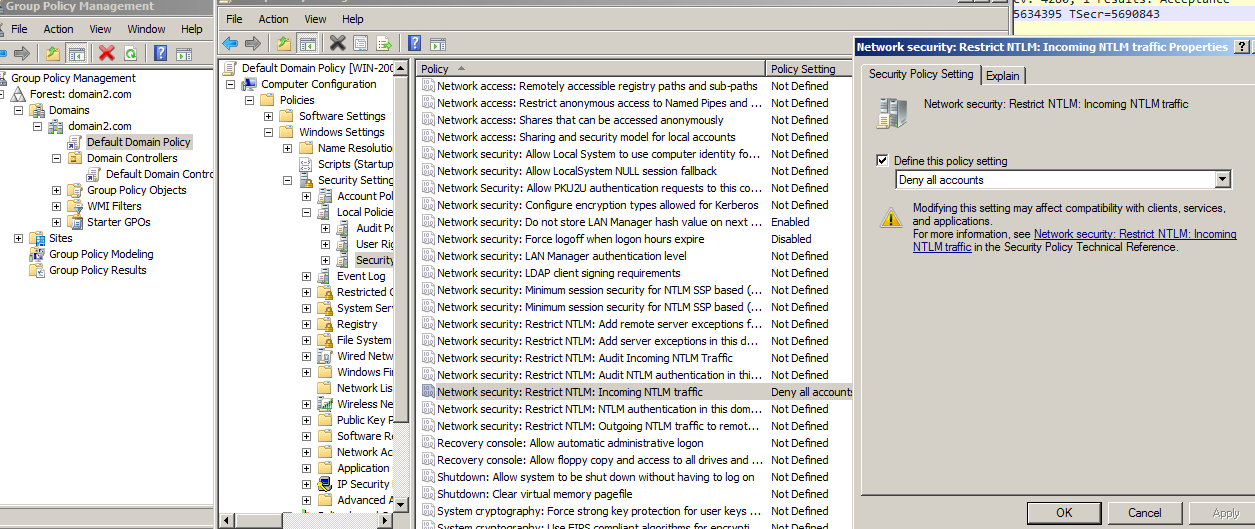The height and width of the screenshot is (529, 1255).
Task: Open File menu in Group Policy Management window
Action: point(19,29)
